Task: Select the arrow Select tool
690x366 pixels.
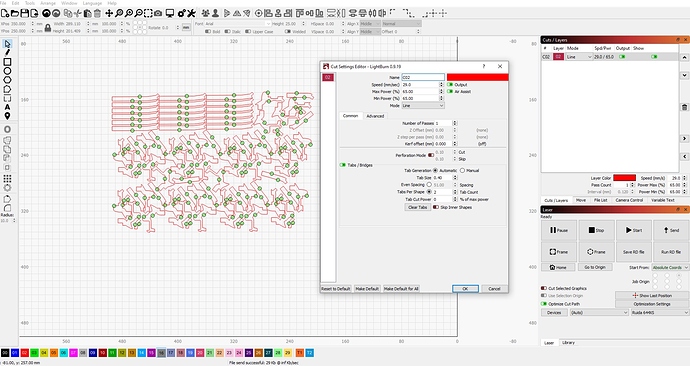Action: tap(7, 44)
